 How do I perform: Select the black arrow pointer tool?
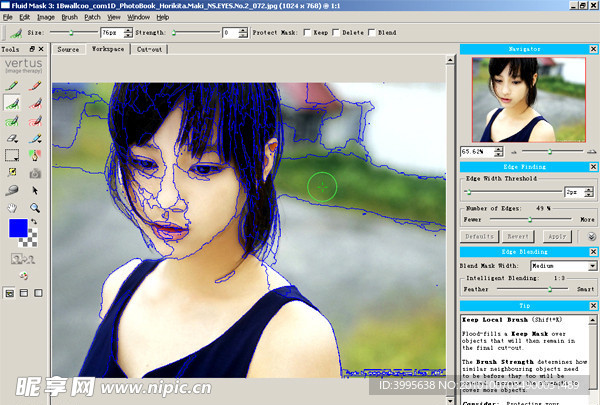(x=35, y=190)
